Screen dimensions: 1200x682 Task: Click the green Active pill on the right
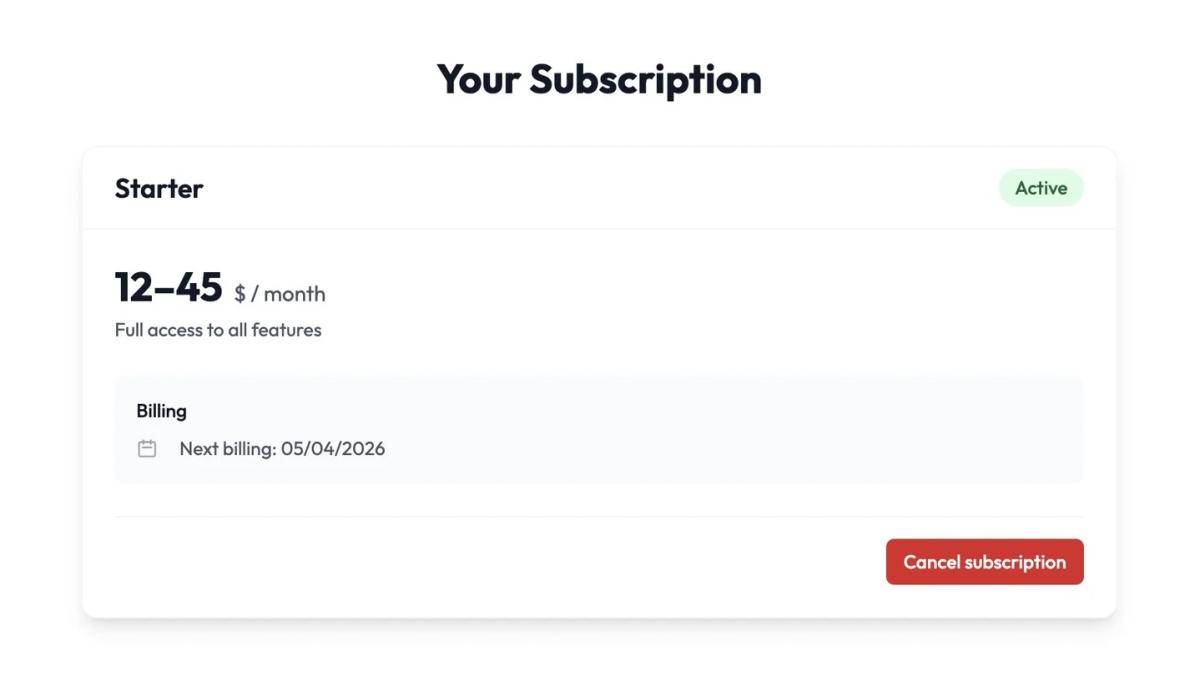(1041, 187)
